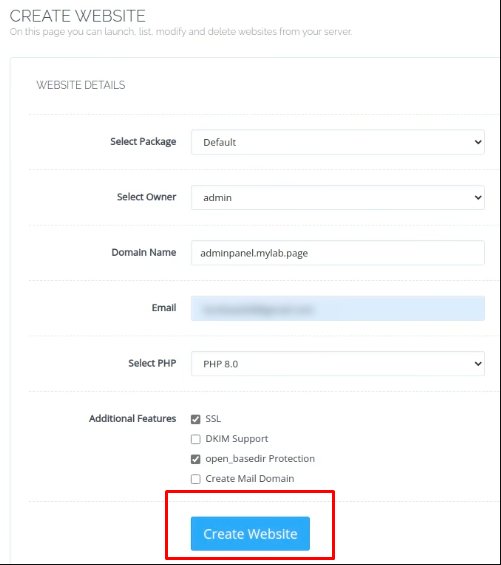The width and height of the screenshot is (501, 565).
Task: Click the WEBSITE DETAILS section heading
Action: click(81, 85)
